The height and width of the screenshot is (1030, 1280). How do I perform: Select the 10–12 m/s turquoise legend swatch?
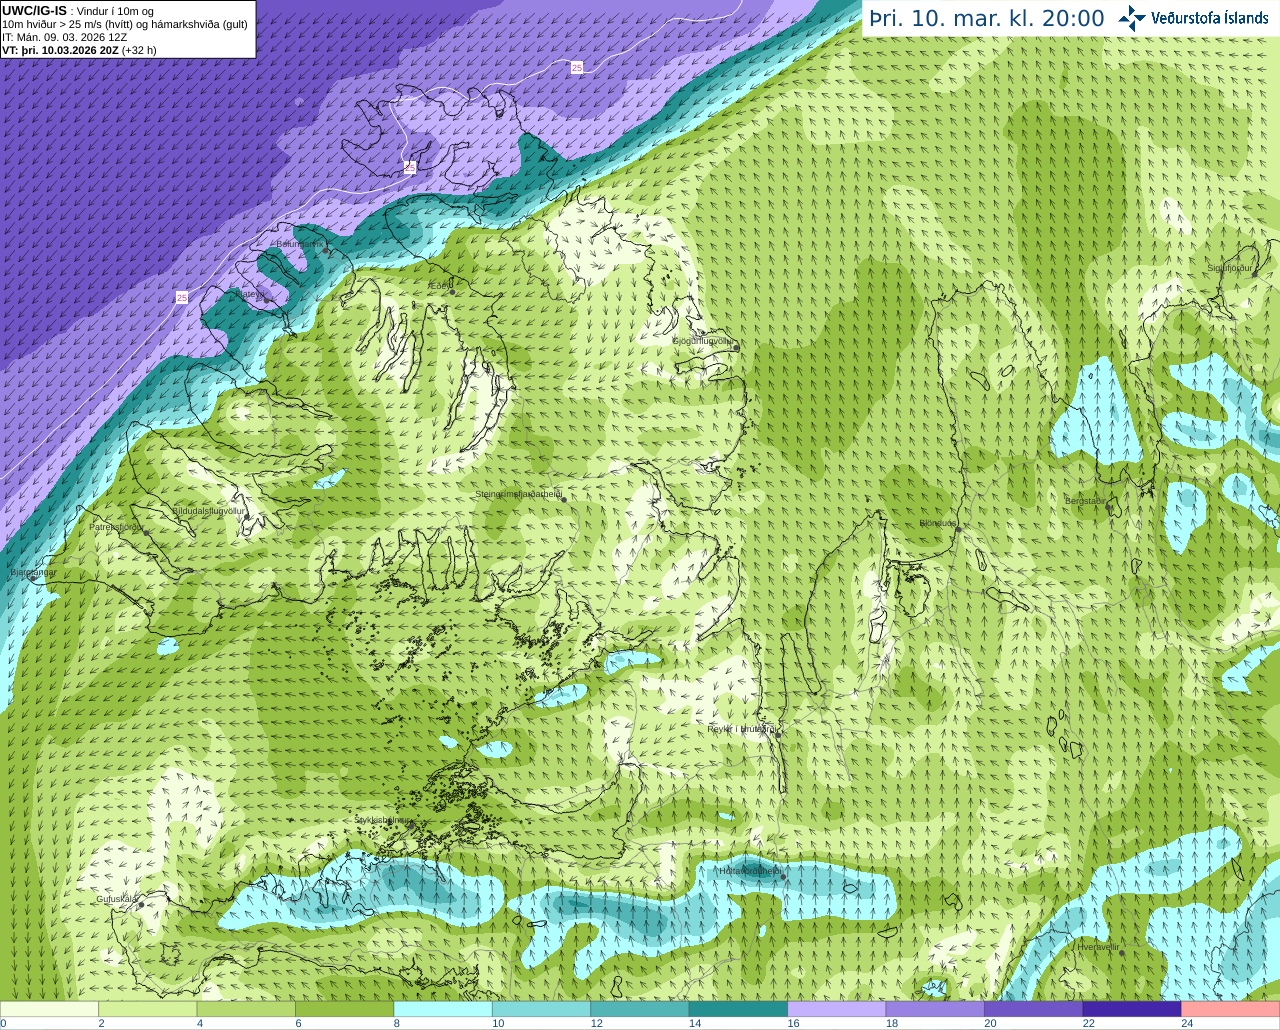coord(541,1009)
